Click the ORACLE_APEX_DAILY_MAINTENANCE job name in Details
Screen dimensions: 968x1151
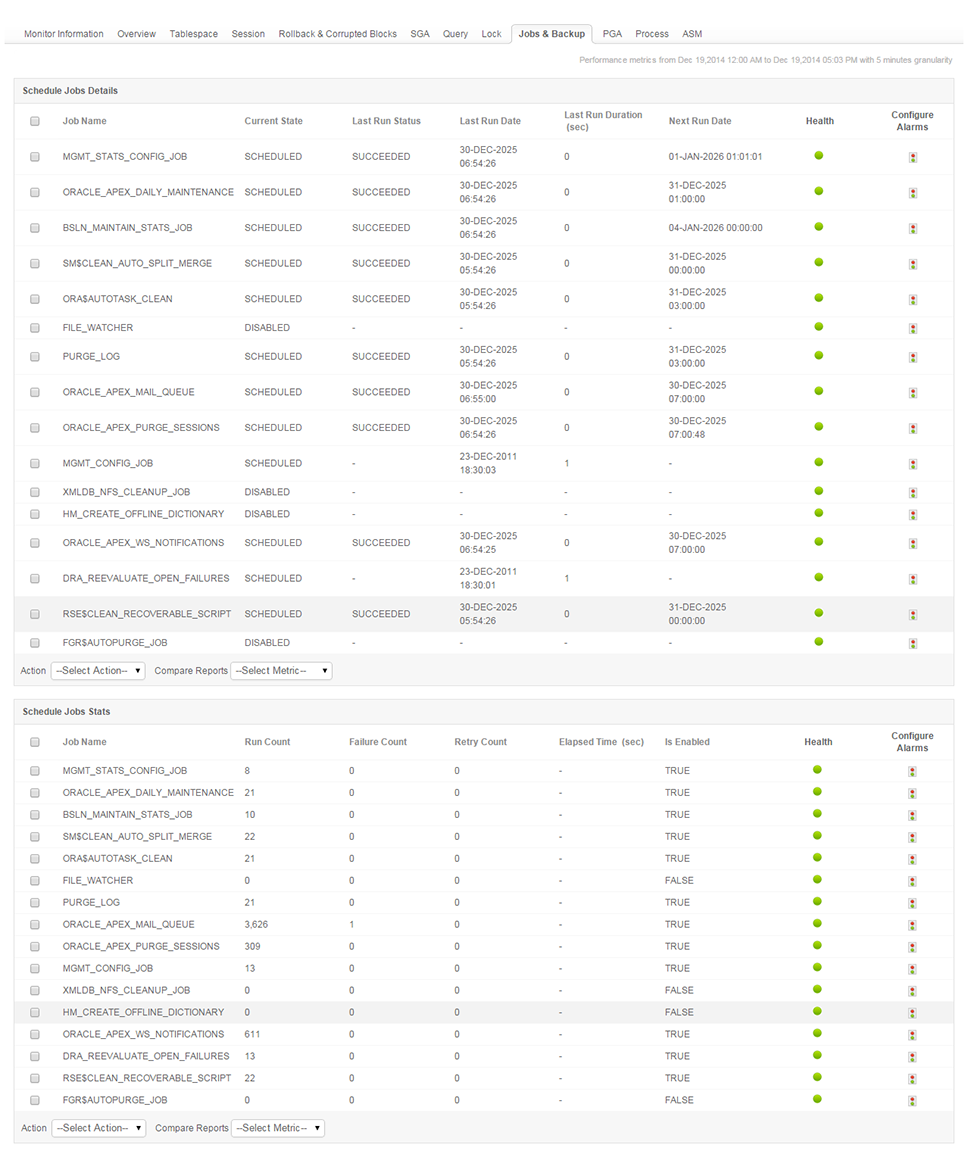(148, 192)
